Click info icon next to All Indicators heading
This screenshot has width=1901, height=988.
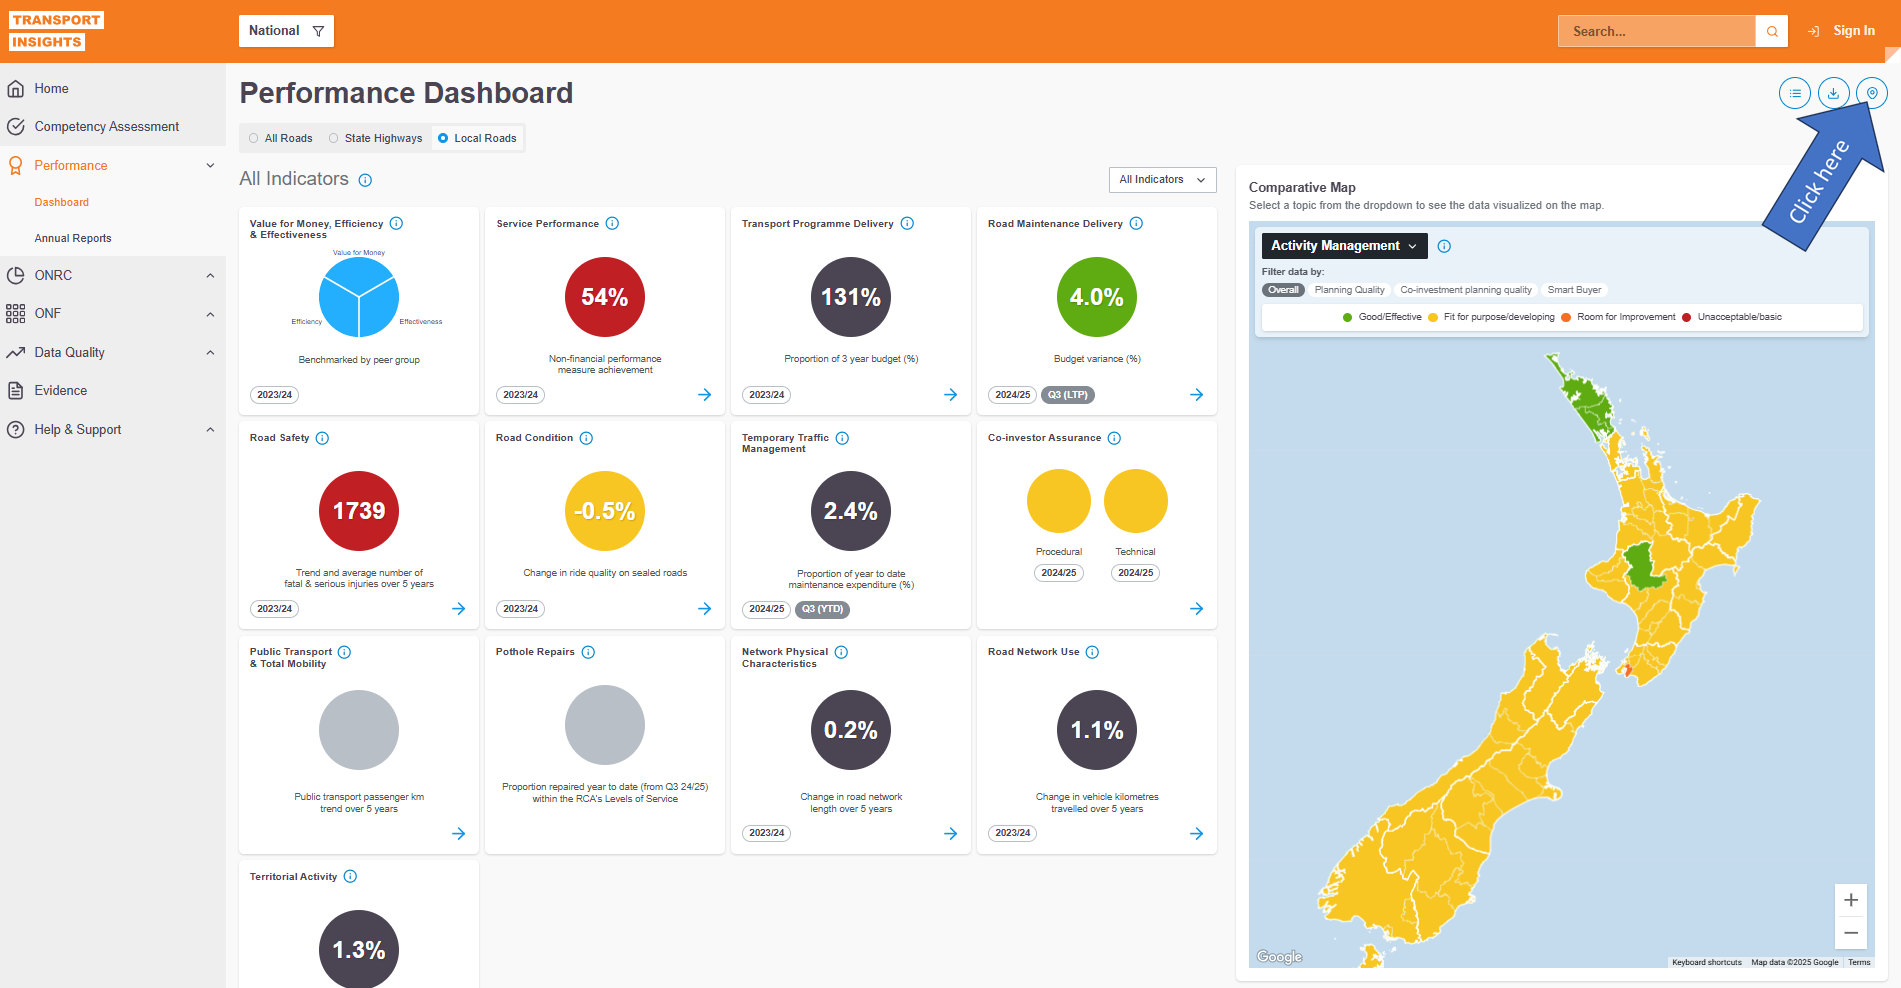coord(365,180)
